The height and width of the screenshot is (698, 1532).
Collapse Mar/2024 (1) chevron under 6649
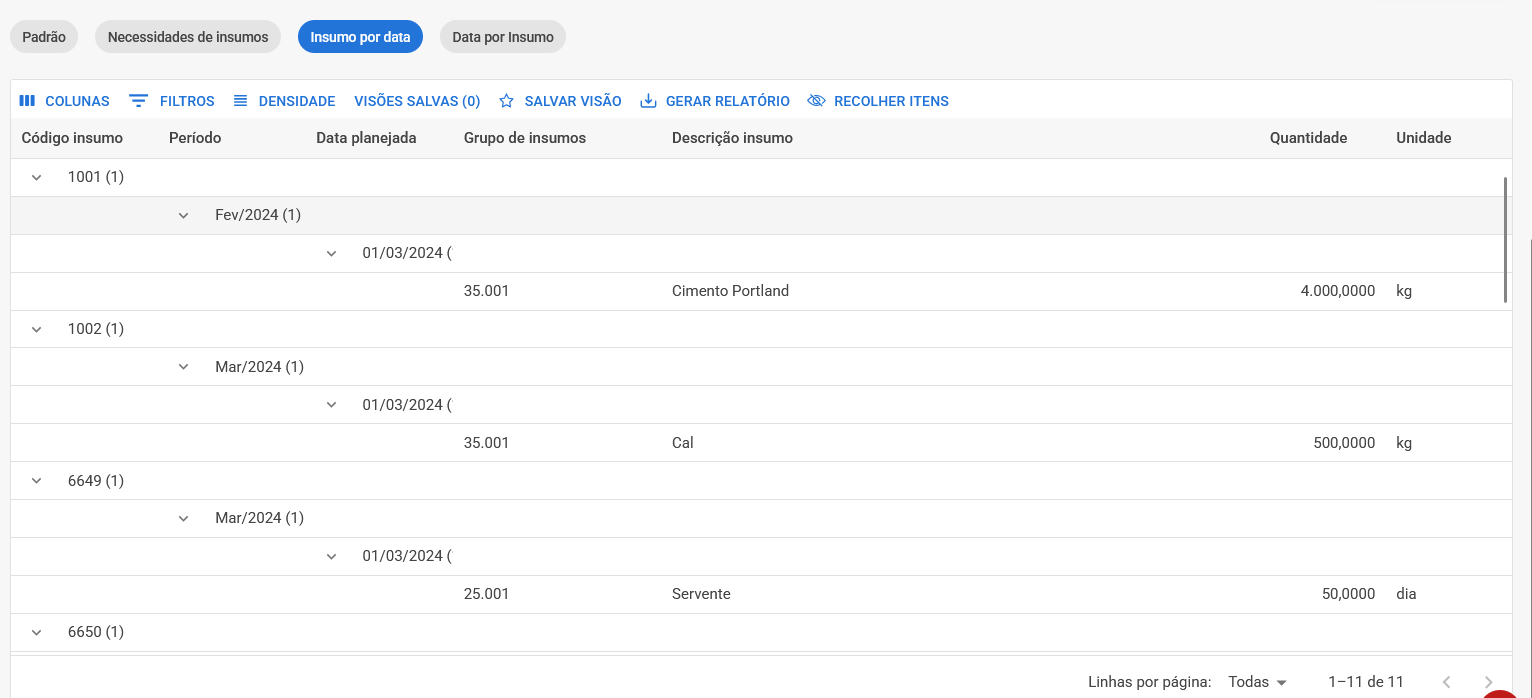coord(184,518)
